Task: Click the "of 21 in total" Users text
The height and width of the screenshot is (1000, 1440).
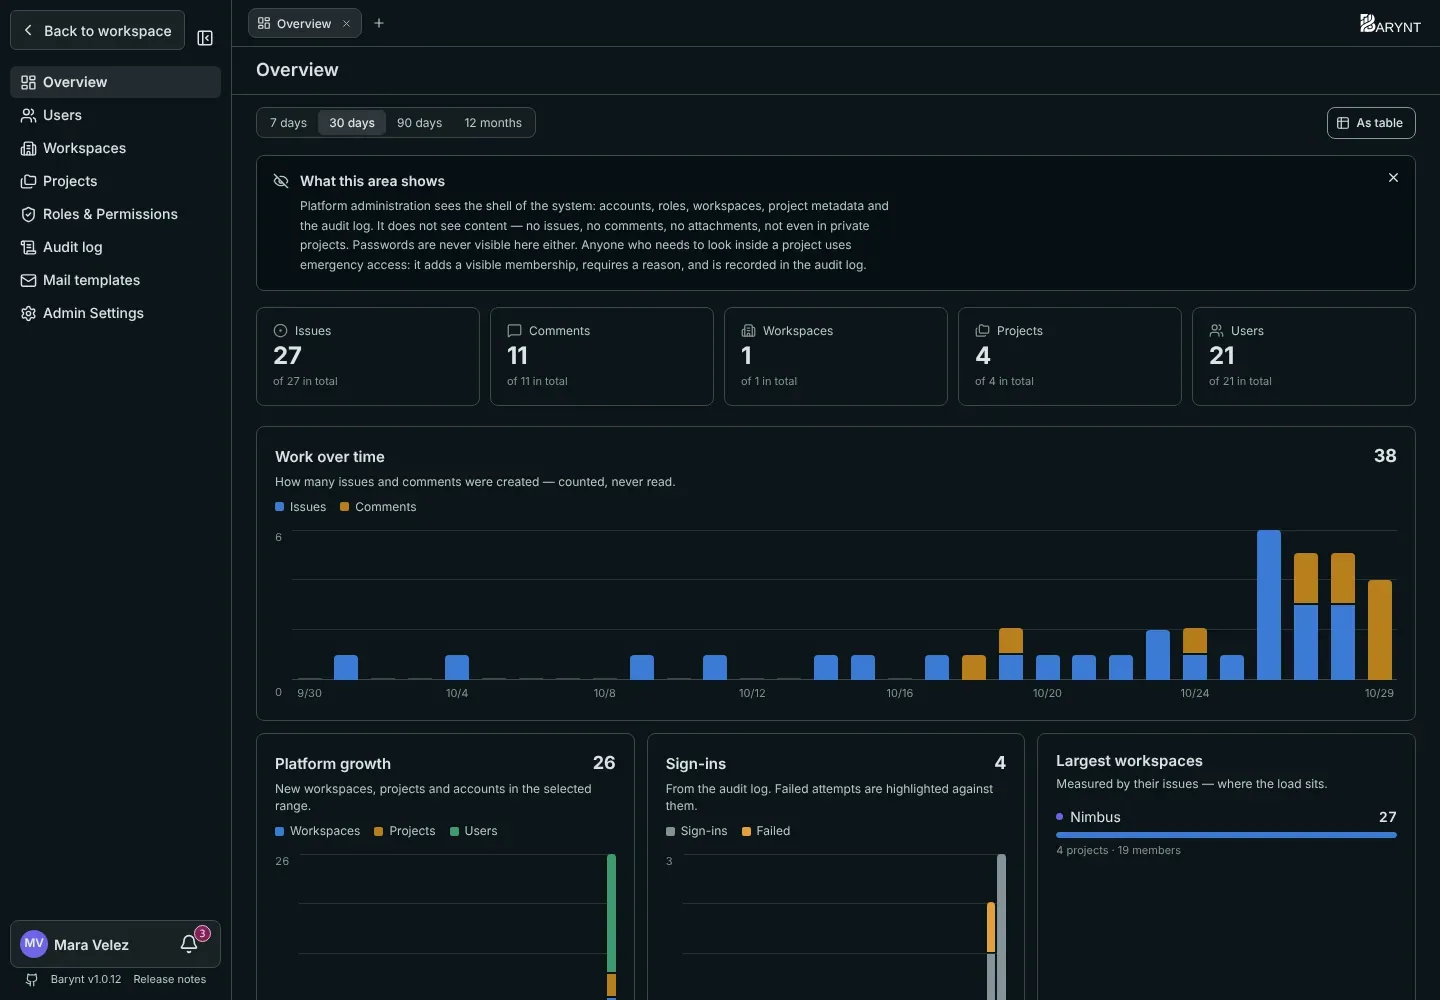Action: [1240, 381]
